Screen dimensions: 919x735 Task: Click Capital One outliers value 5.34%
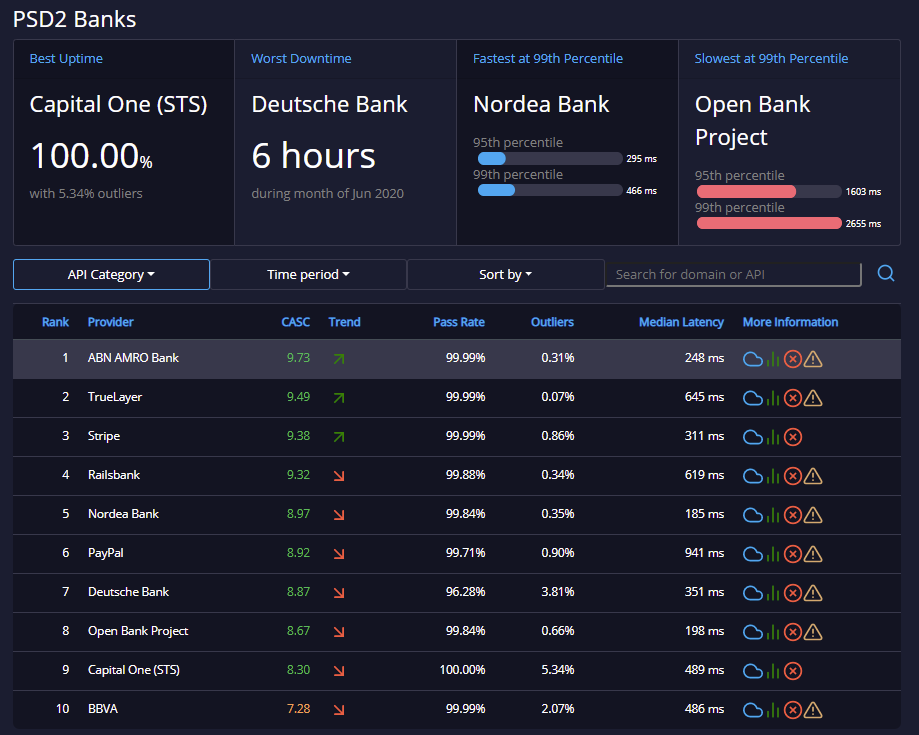tap(557, 669)
